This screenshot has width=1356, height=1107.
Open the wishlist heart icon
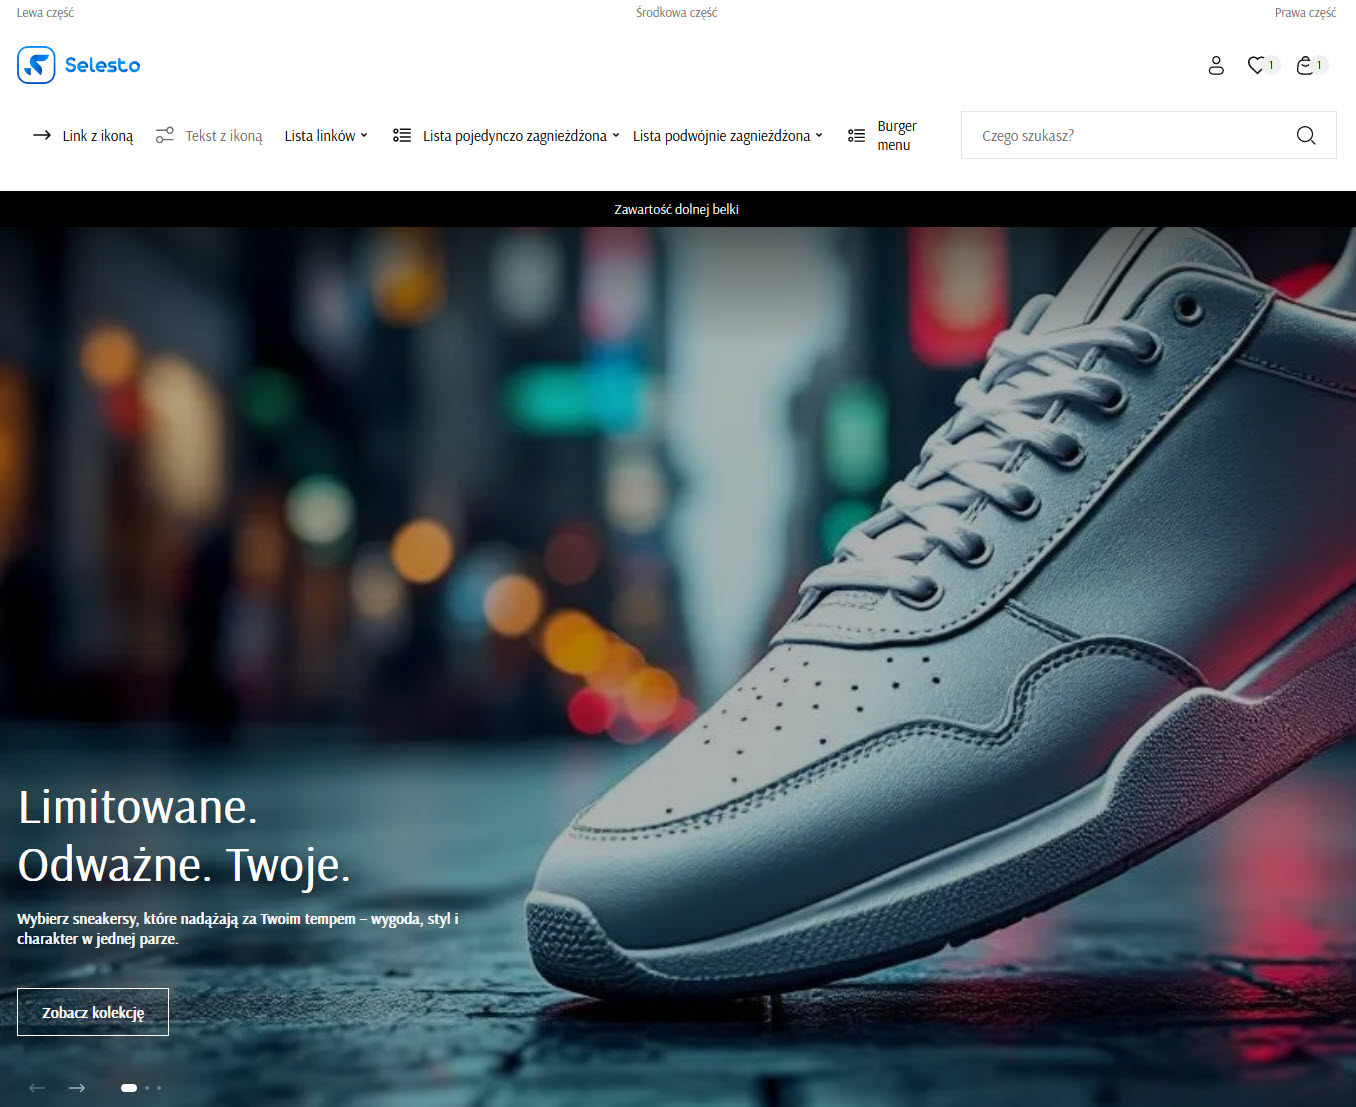(x=1256, y=65)
